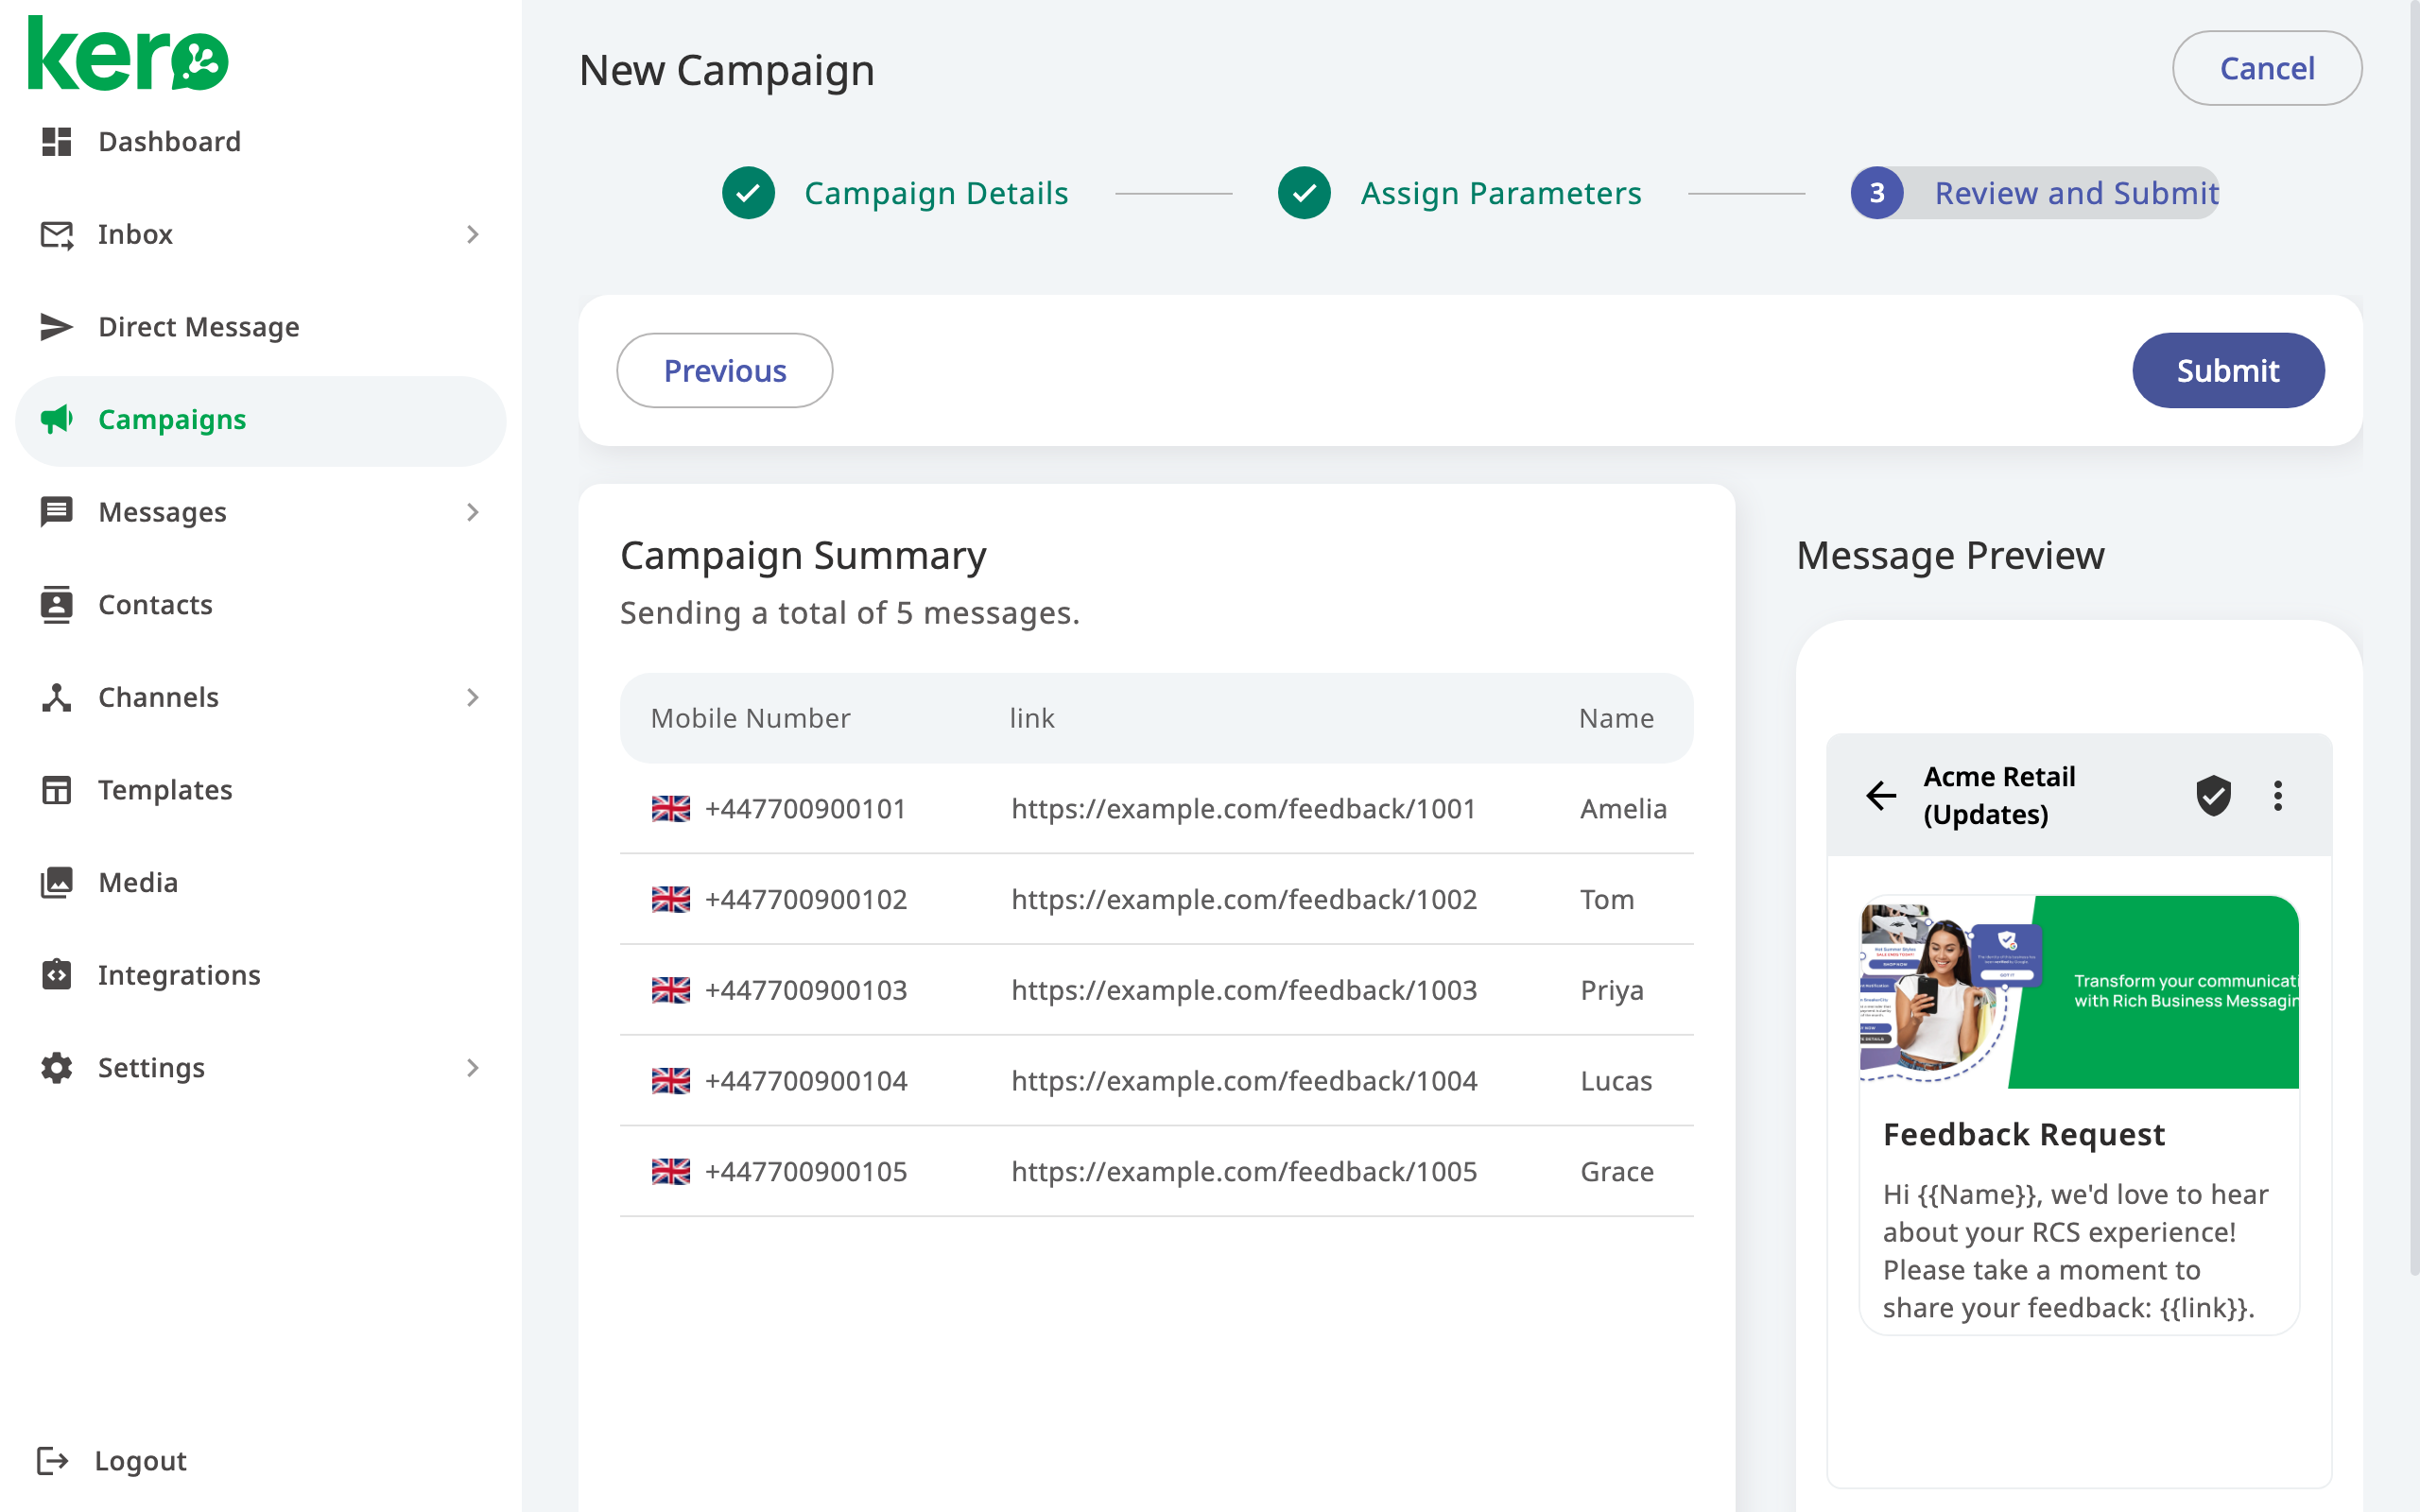Screen dimensions: 2420x1512
Task: Submit the campaign
Action: [x=2228, y=370]
